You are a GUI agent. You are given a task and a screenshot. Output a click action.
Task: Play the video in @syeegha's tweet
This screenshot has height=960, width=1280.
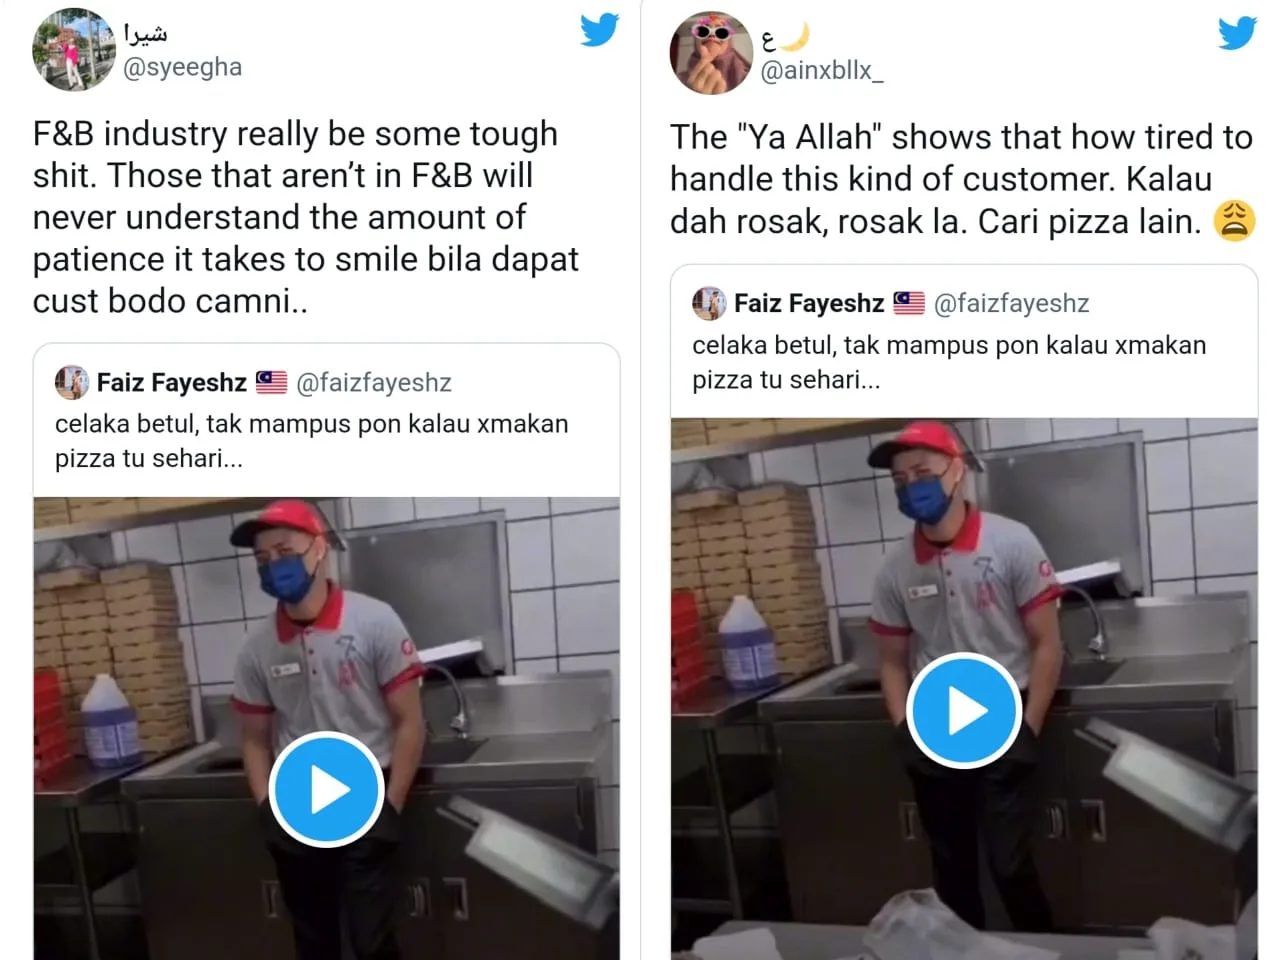[x=327, y=790]
